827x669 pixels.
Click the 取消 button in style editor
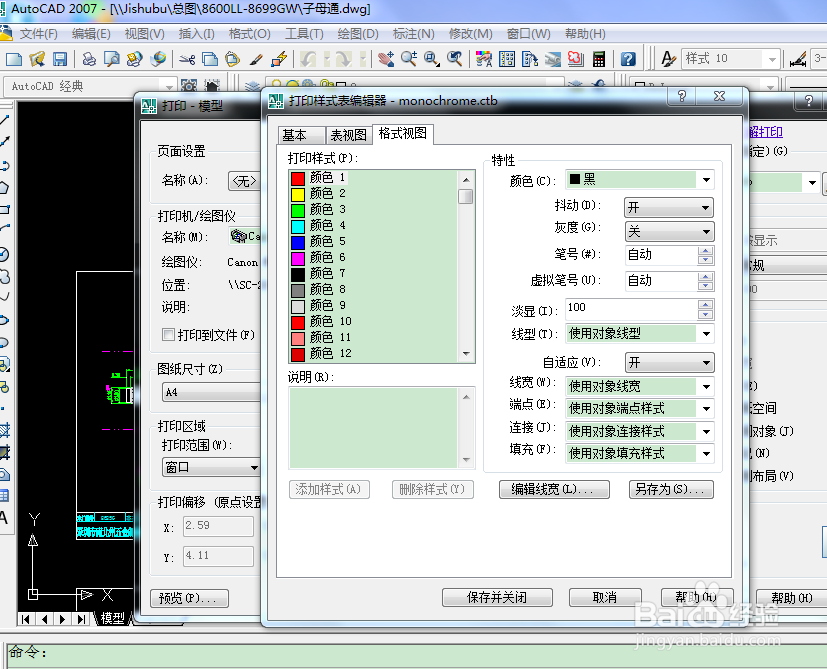[605, 597]
